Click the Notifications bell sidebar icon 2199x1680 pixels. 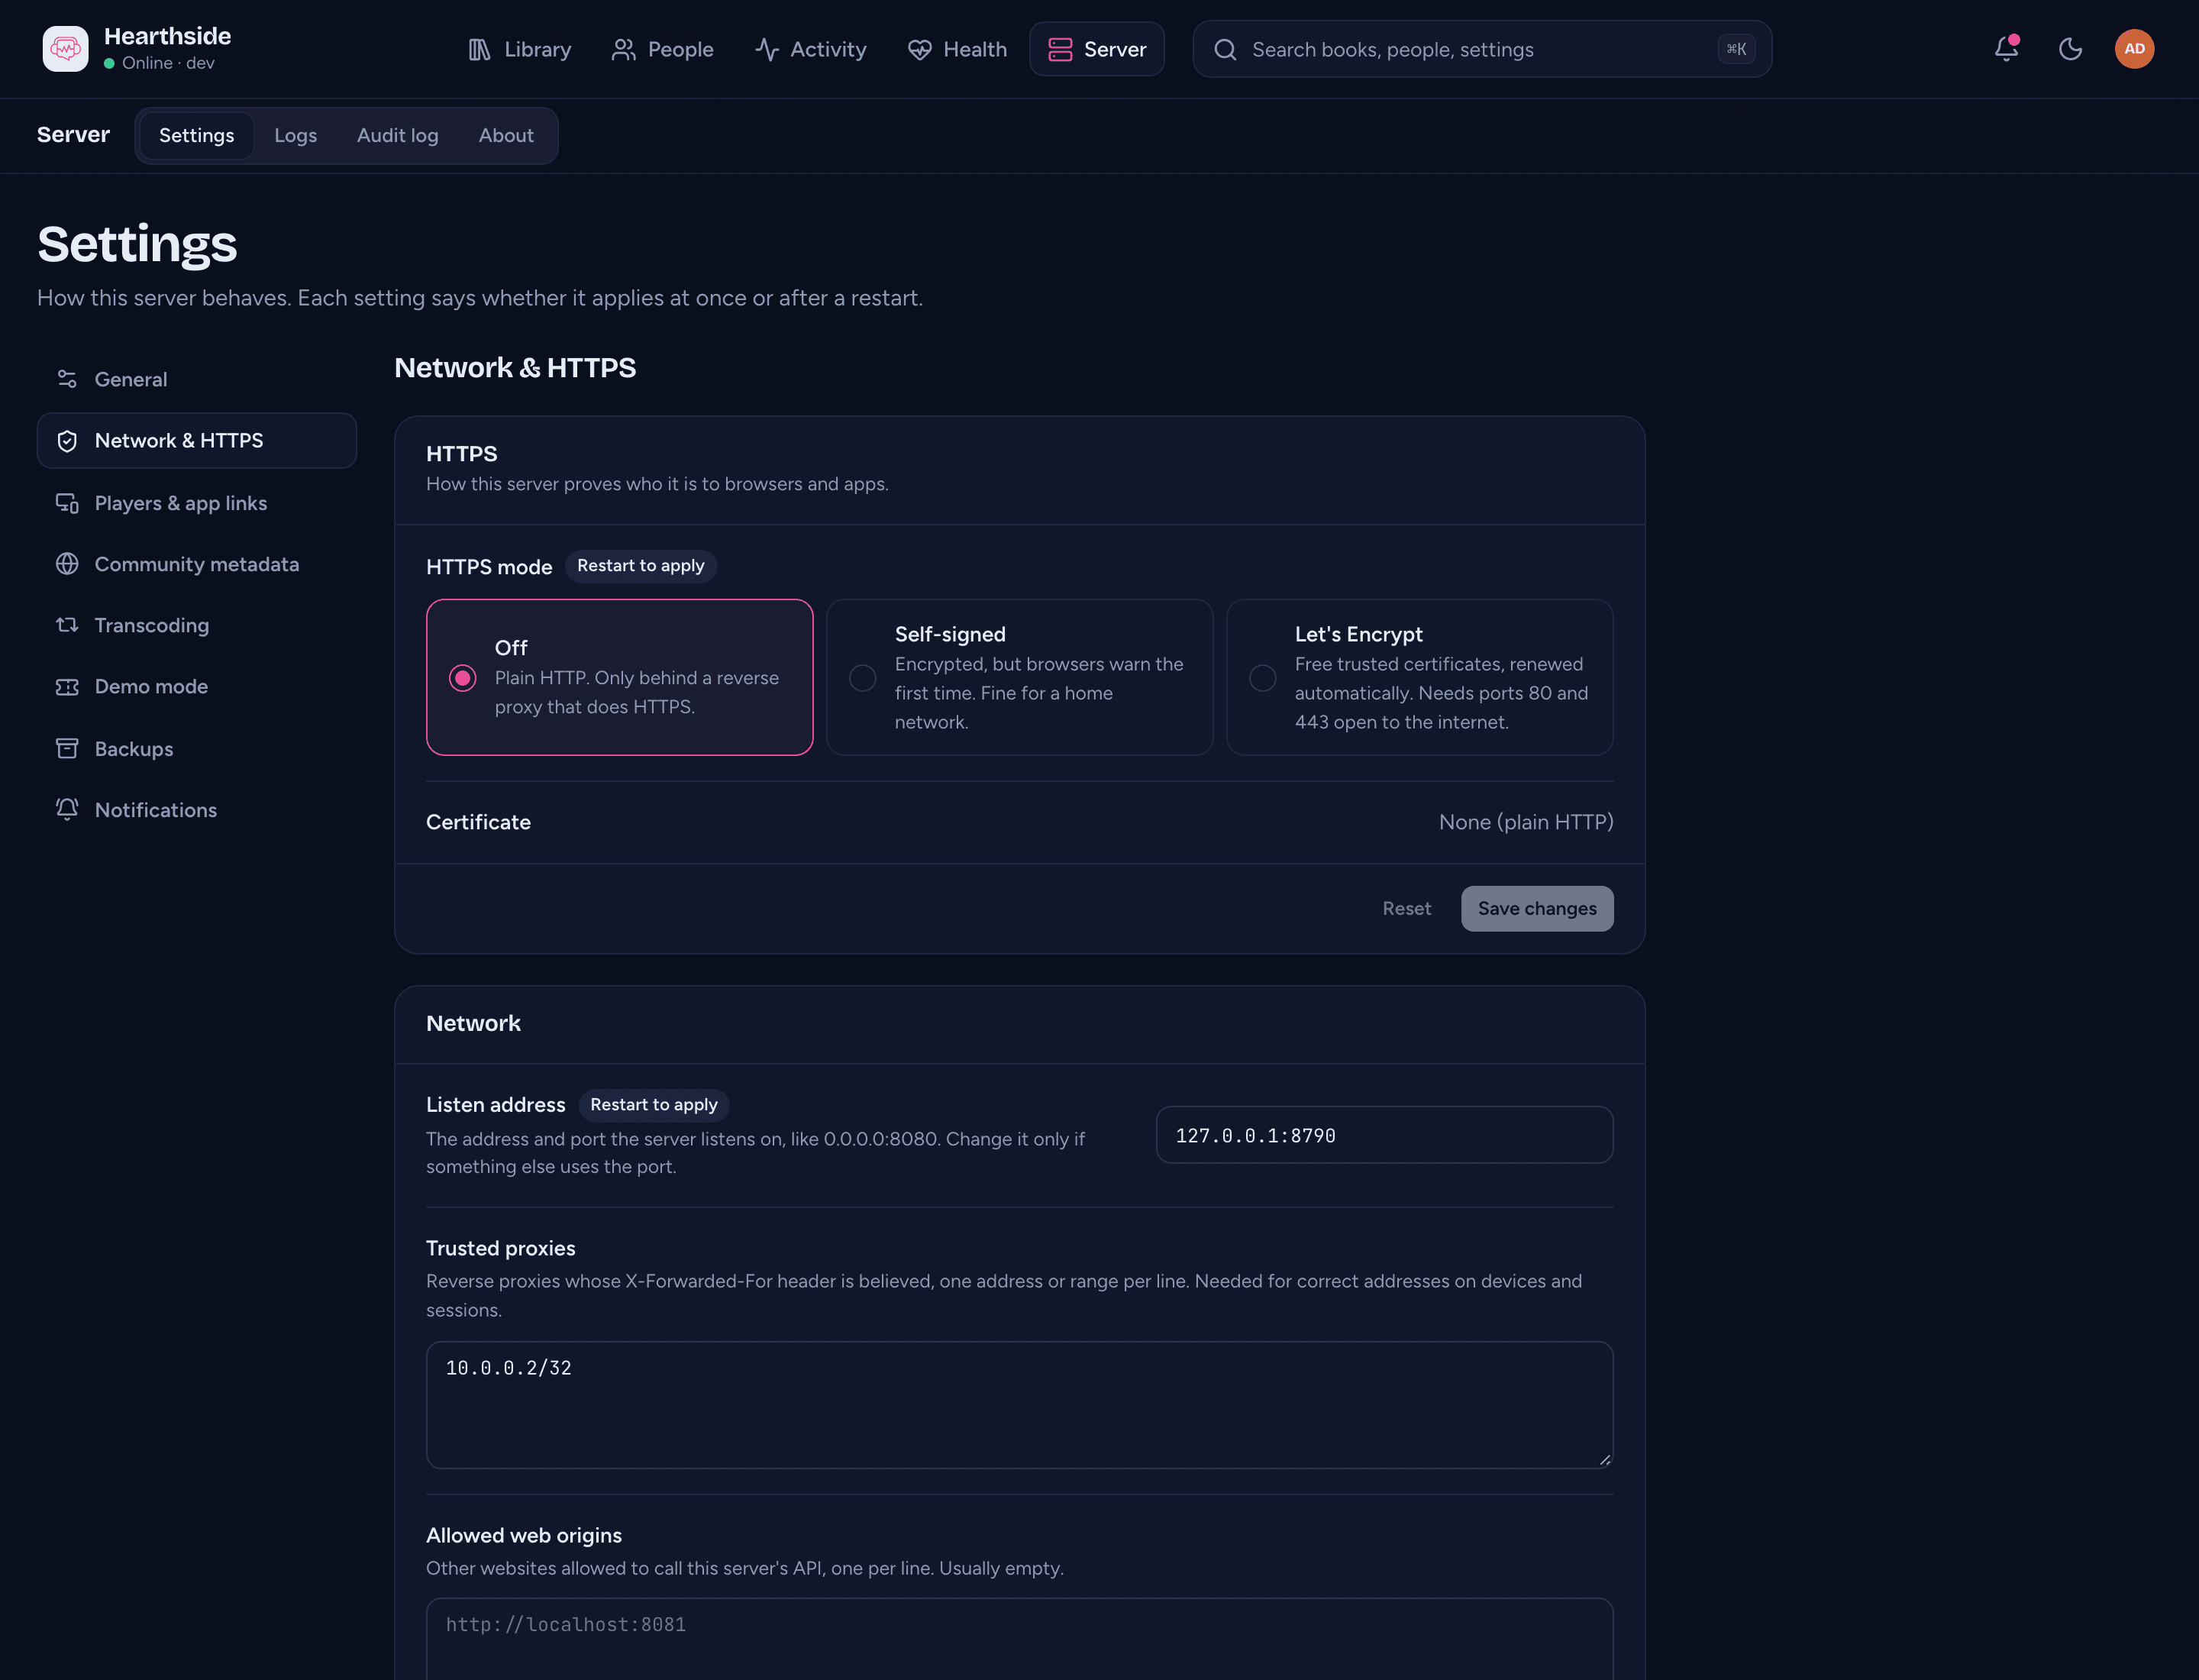[67, 810]
